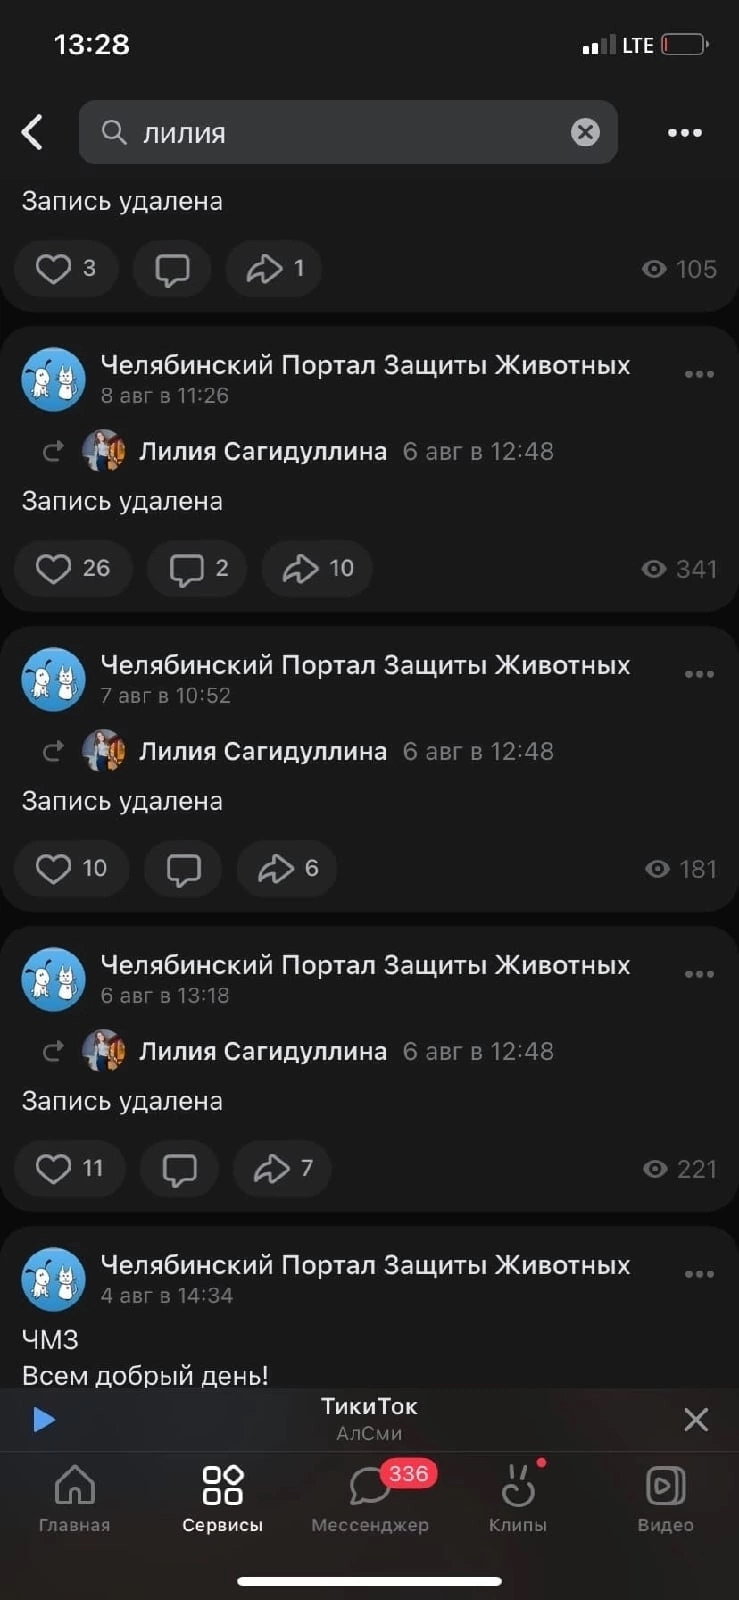Open the Мессенджер tab
This screenshot has height=1600, width=739.
370,1497
